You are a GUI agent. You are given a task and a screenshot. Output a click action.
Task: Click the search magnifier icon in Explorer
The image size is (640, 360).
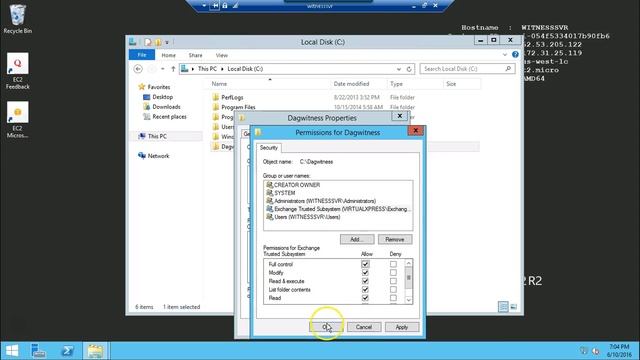coord(508,69)
